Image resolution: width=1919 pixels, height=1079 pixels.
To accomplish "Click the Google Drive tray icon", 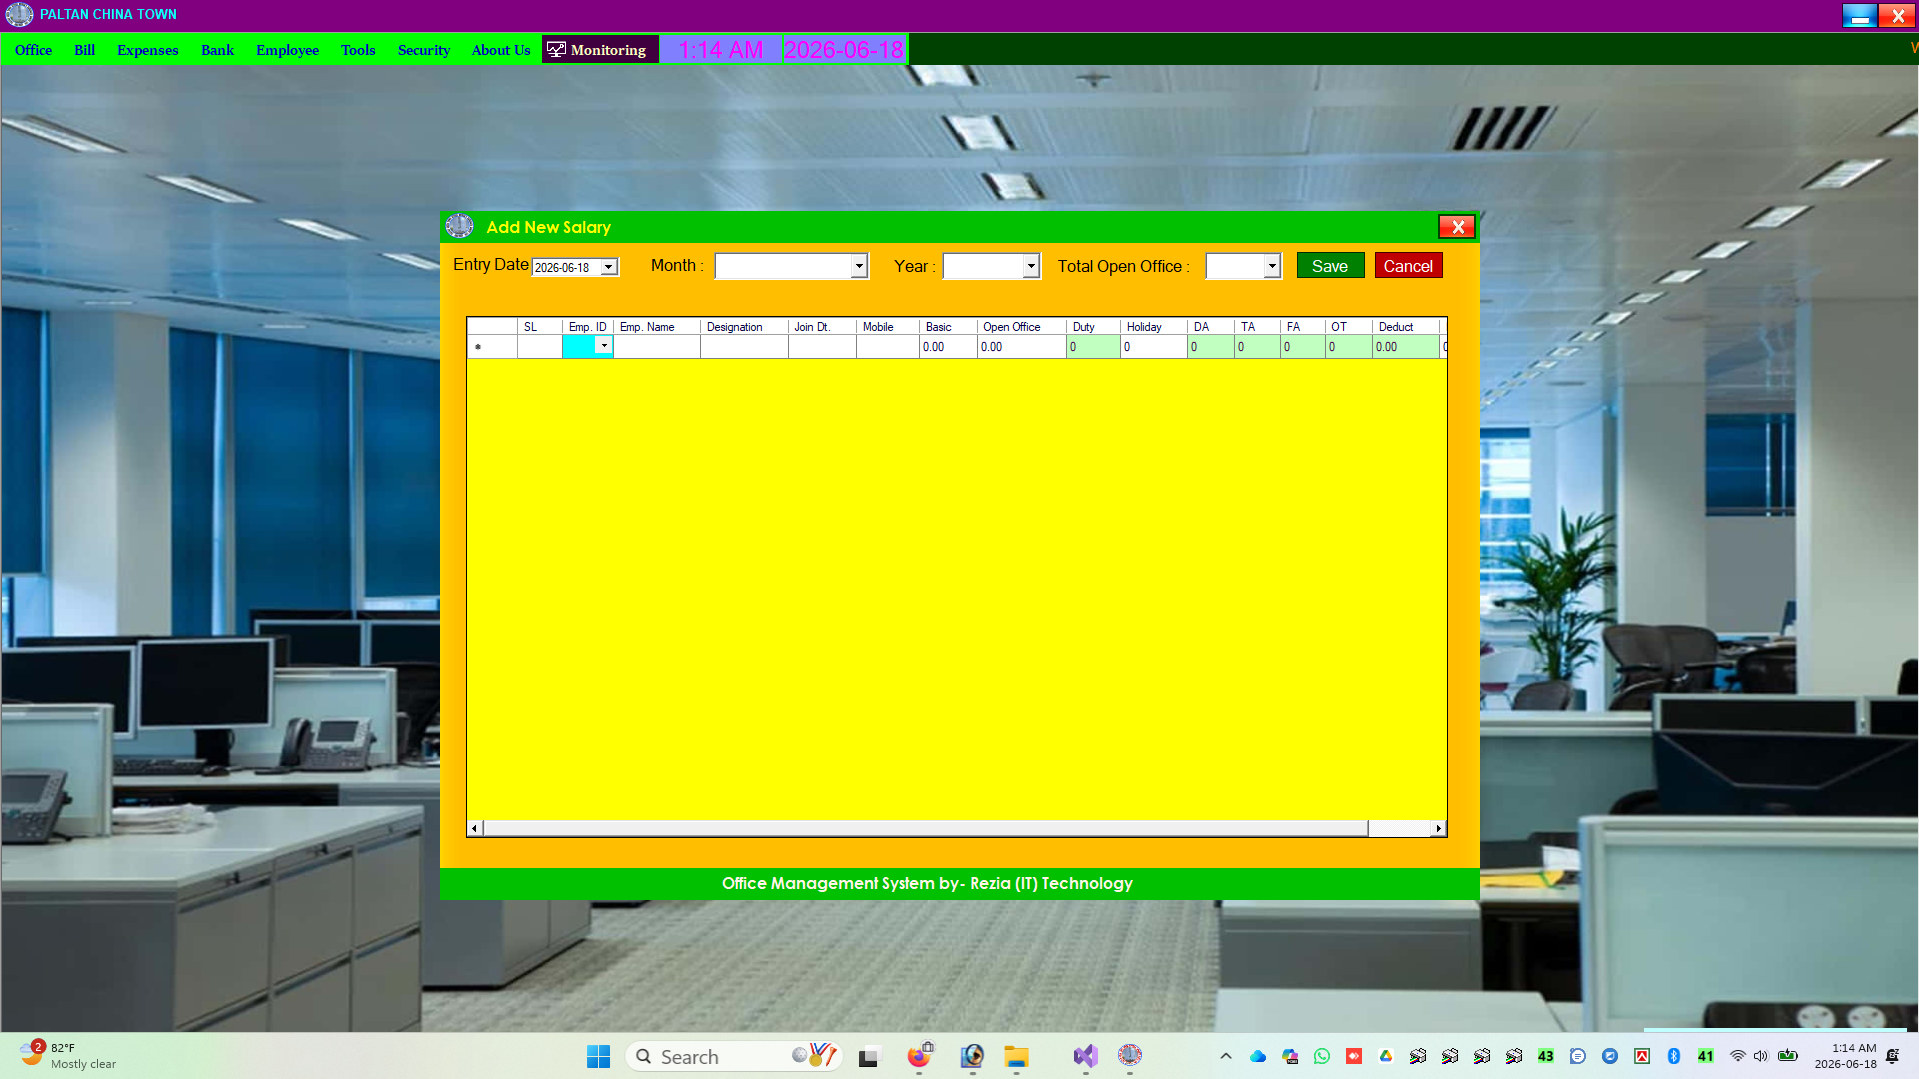I will (1386, 1056).
